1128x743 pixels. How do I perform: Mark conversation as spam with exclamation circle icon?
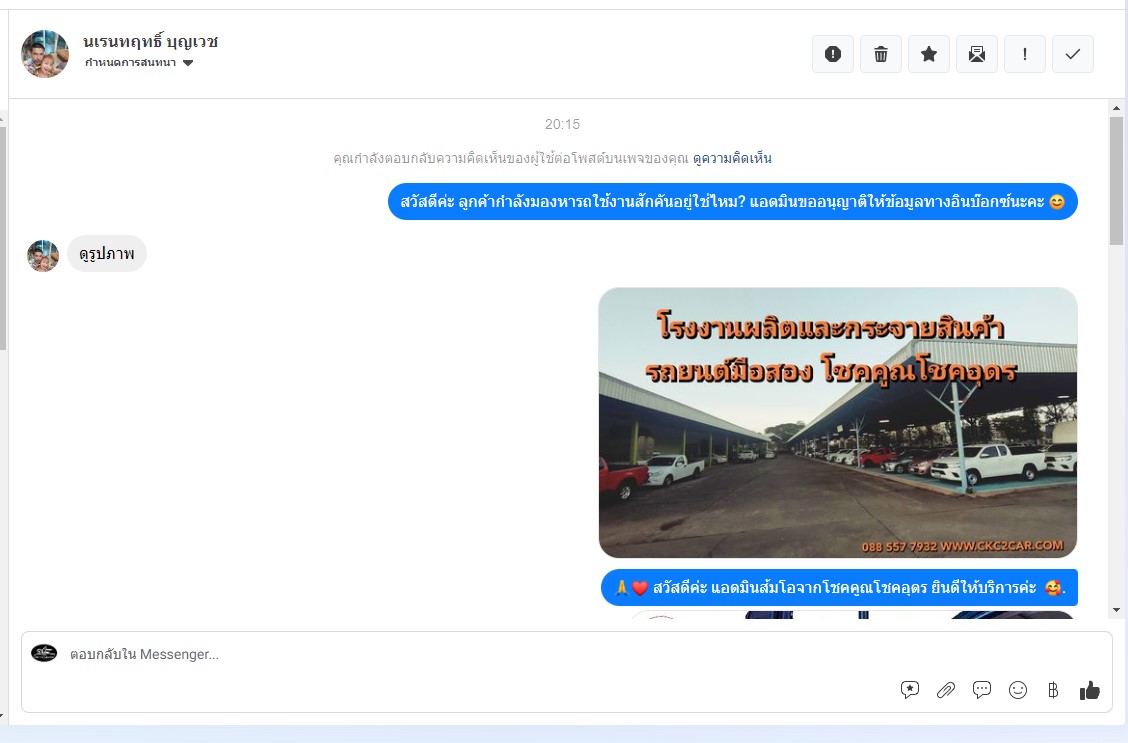832,54
